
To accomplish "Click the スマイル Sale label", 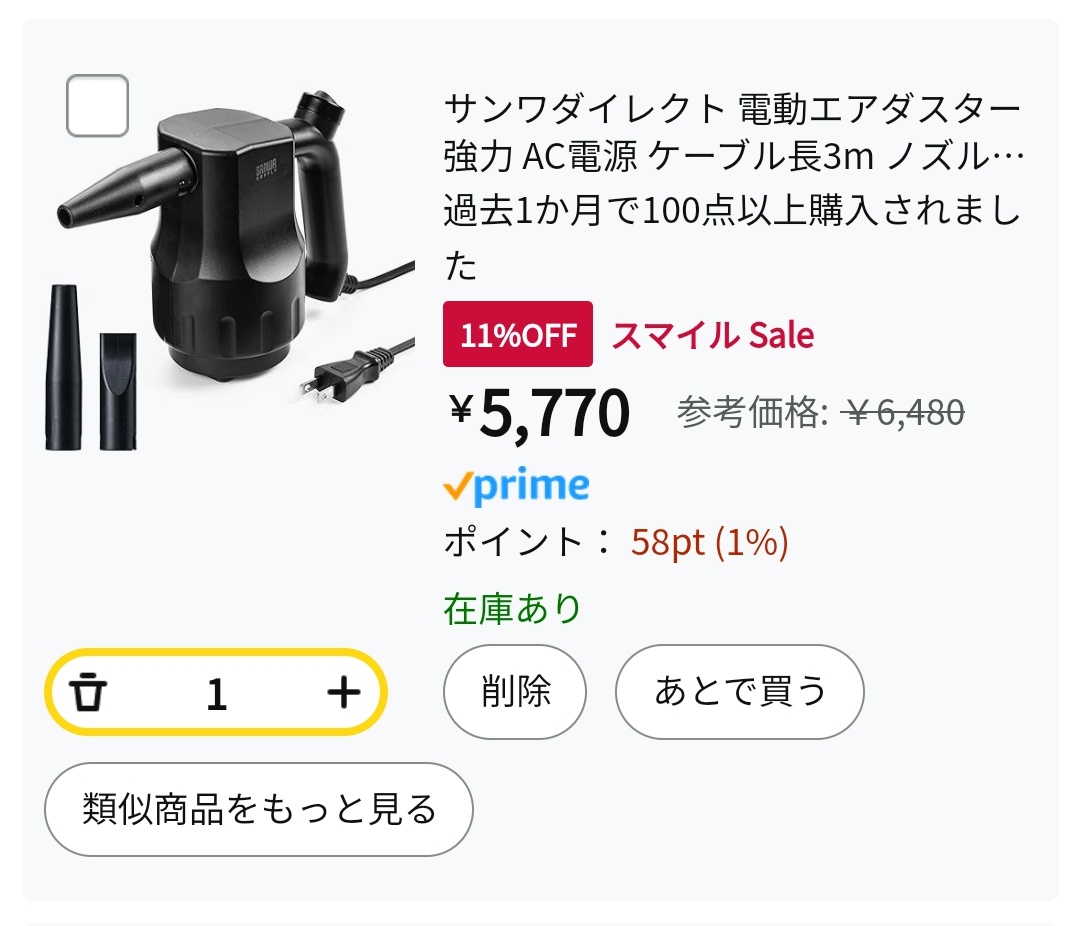I will 713,335.
